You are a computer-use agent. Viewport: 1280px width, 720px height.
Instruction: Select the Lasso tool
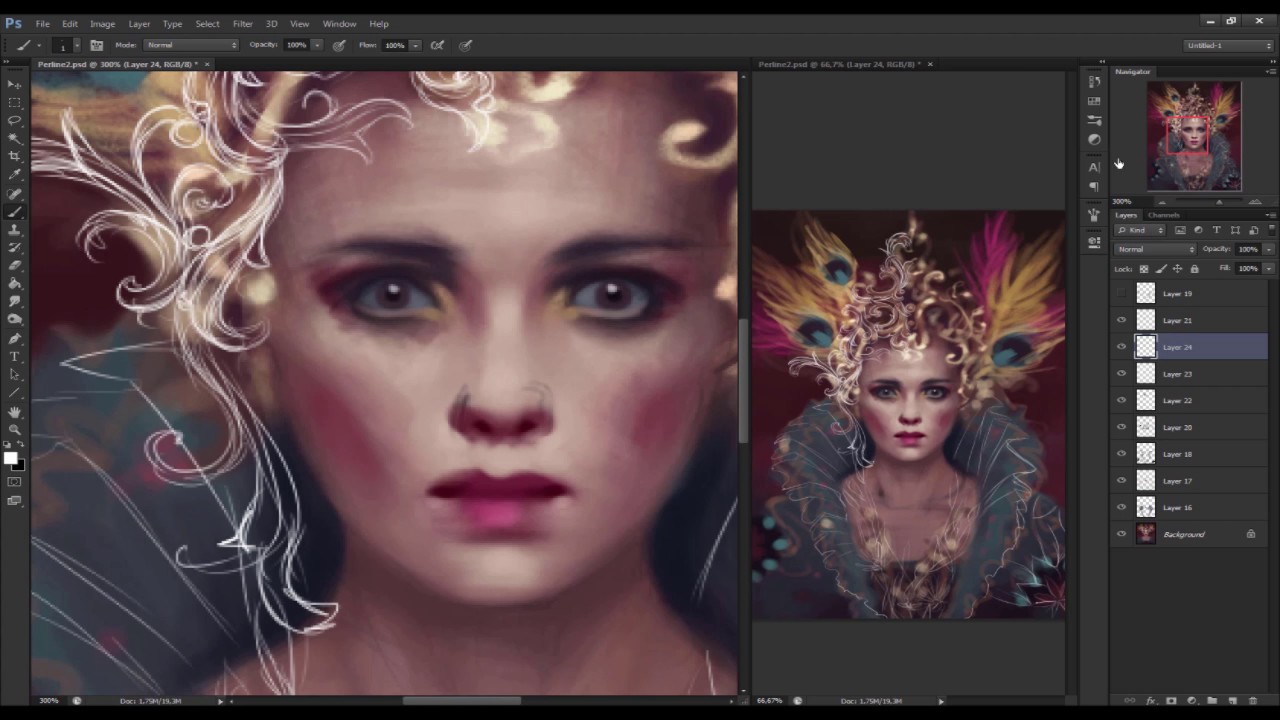pyautogui.click(x=14, y=120)
